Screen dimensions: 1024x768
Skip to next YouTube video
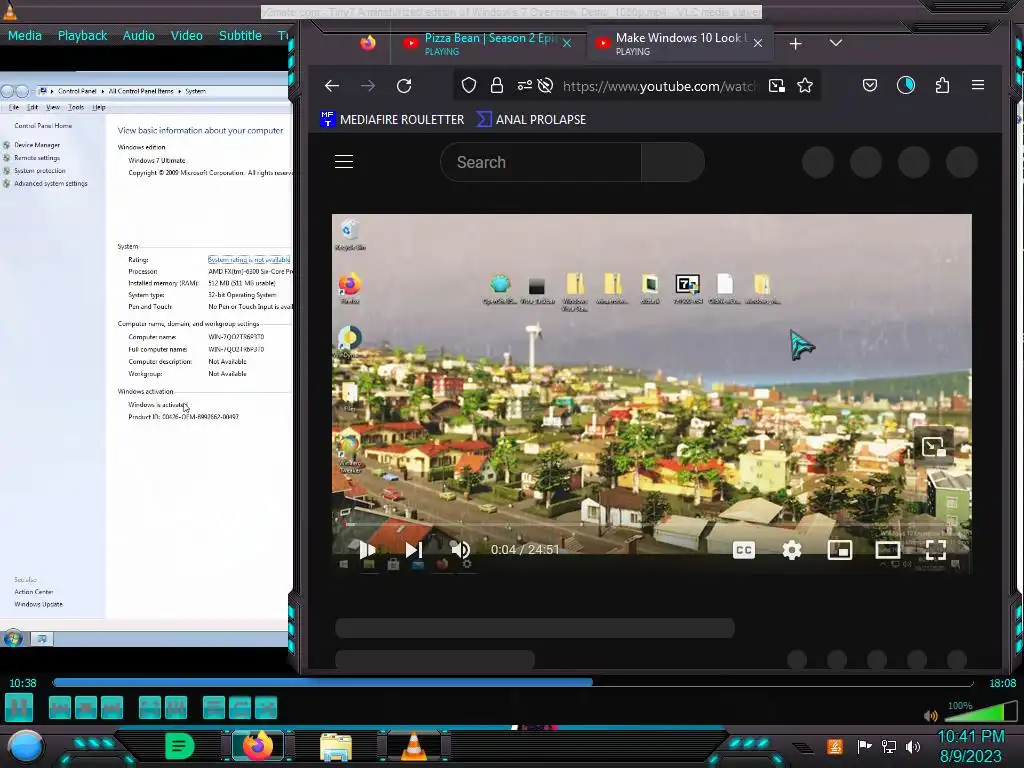click(414, 550)
